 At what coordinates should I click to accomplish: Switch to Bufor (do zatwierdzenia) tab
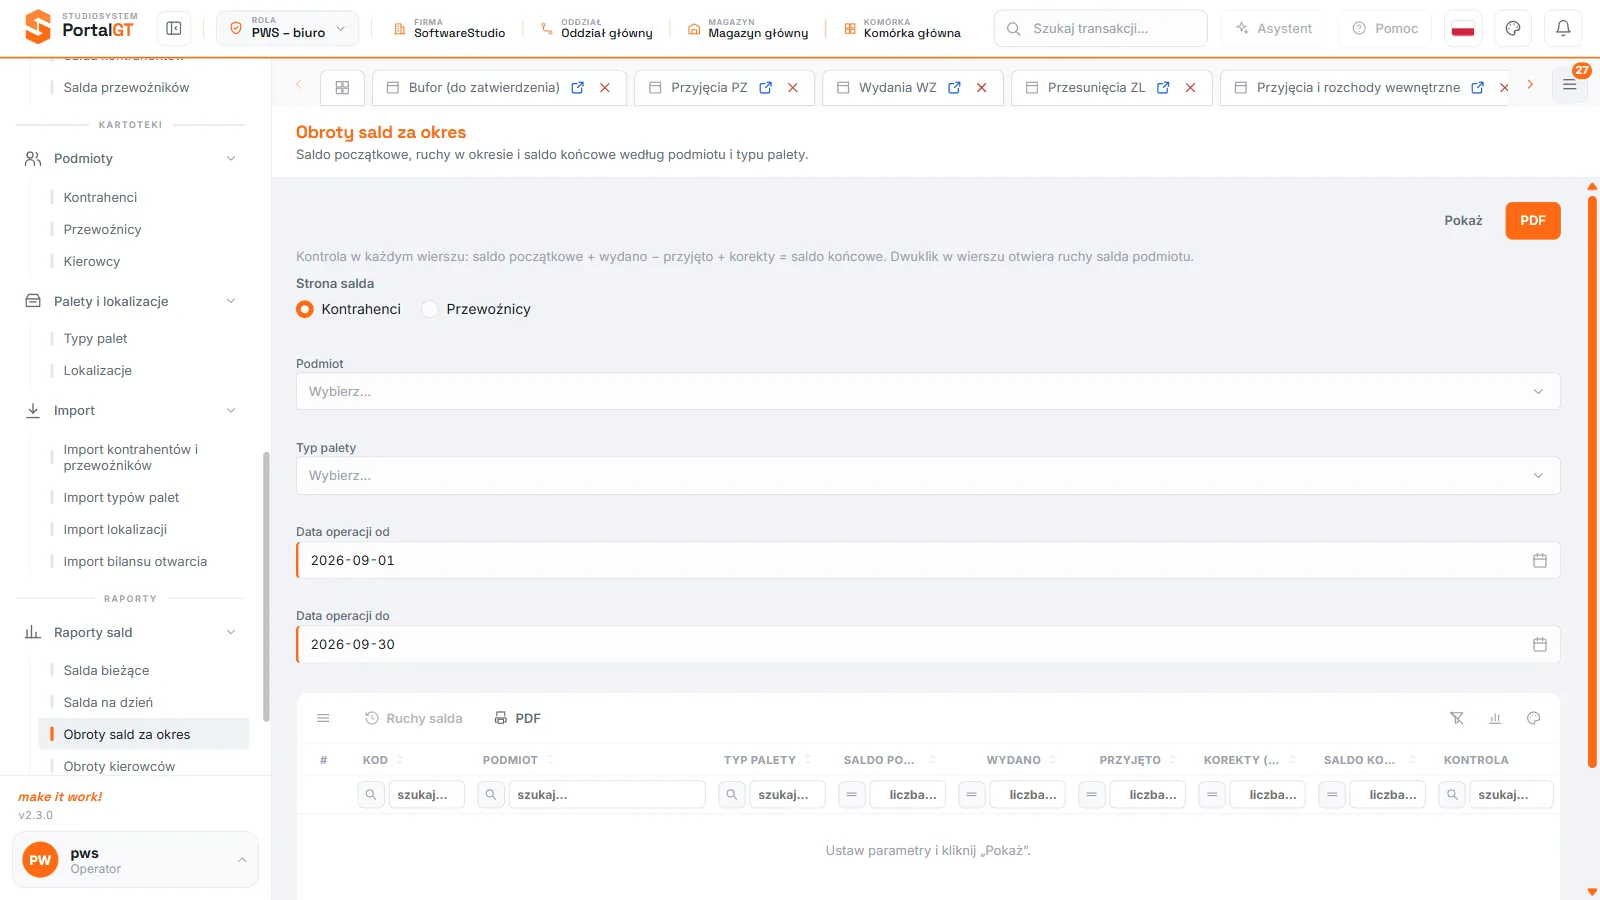point(484,88)
